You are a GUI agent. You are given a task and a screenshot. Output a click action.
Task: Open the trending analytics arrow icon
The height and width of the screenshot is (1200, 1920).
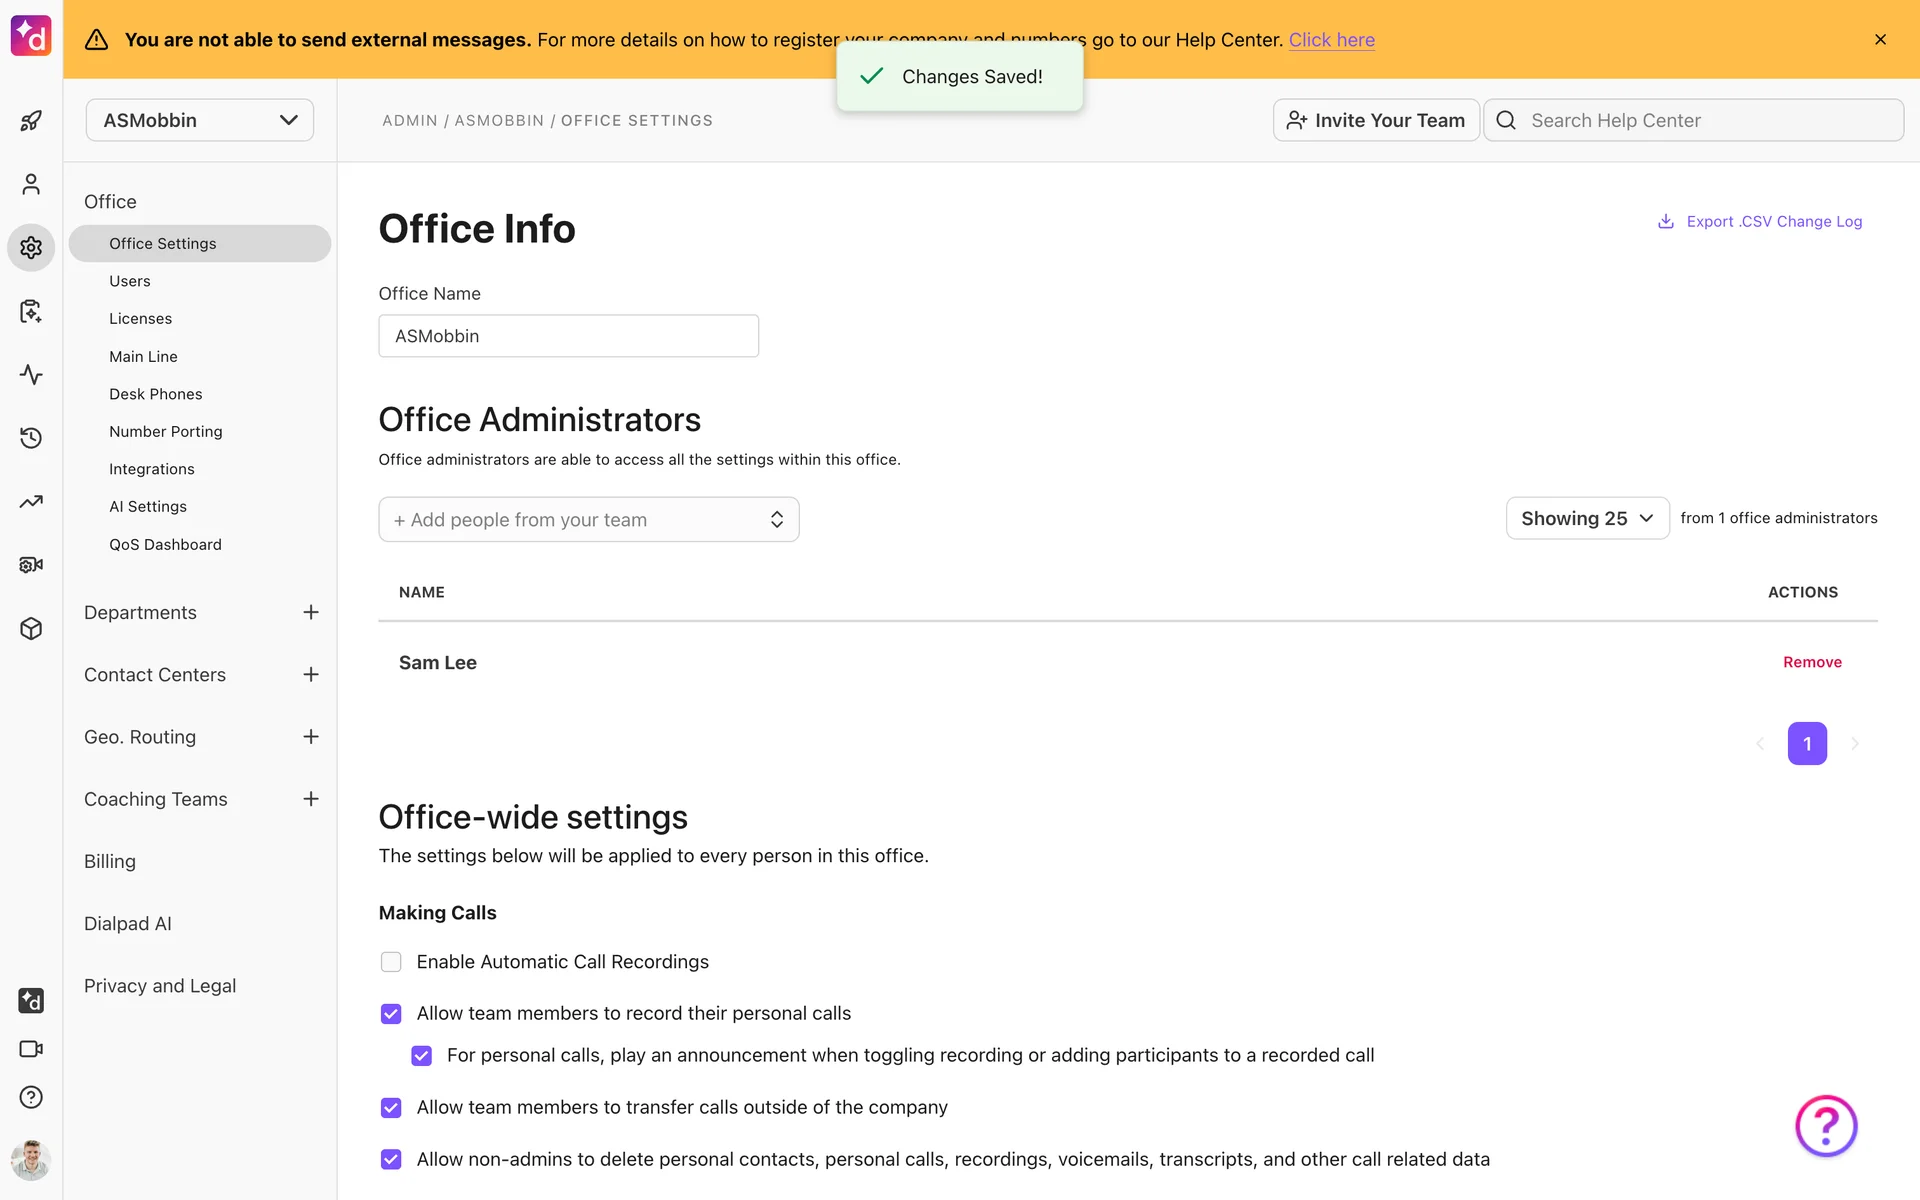31,502
